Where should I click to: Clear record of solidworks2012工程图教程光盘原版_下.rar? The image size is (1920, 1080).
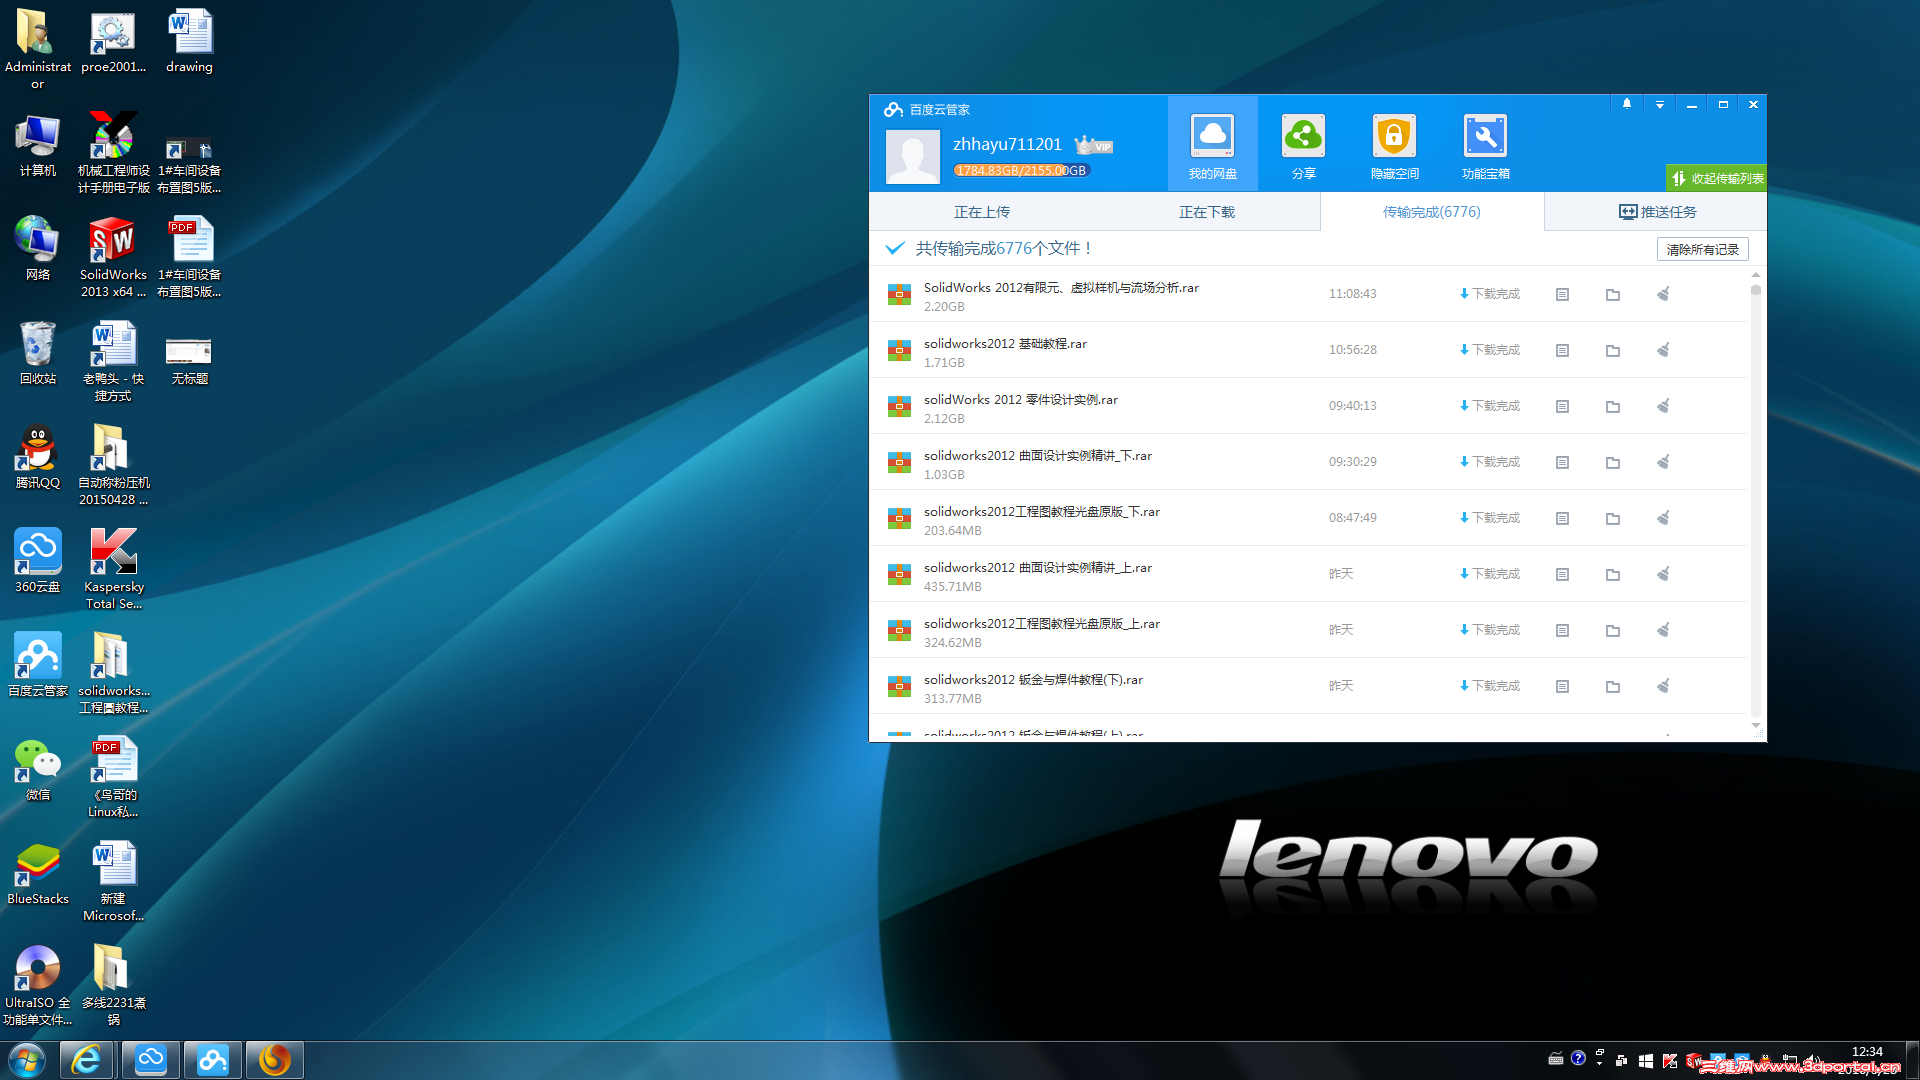click(1663, 518)
